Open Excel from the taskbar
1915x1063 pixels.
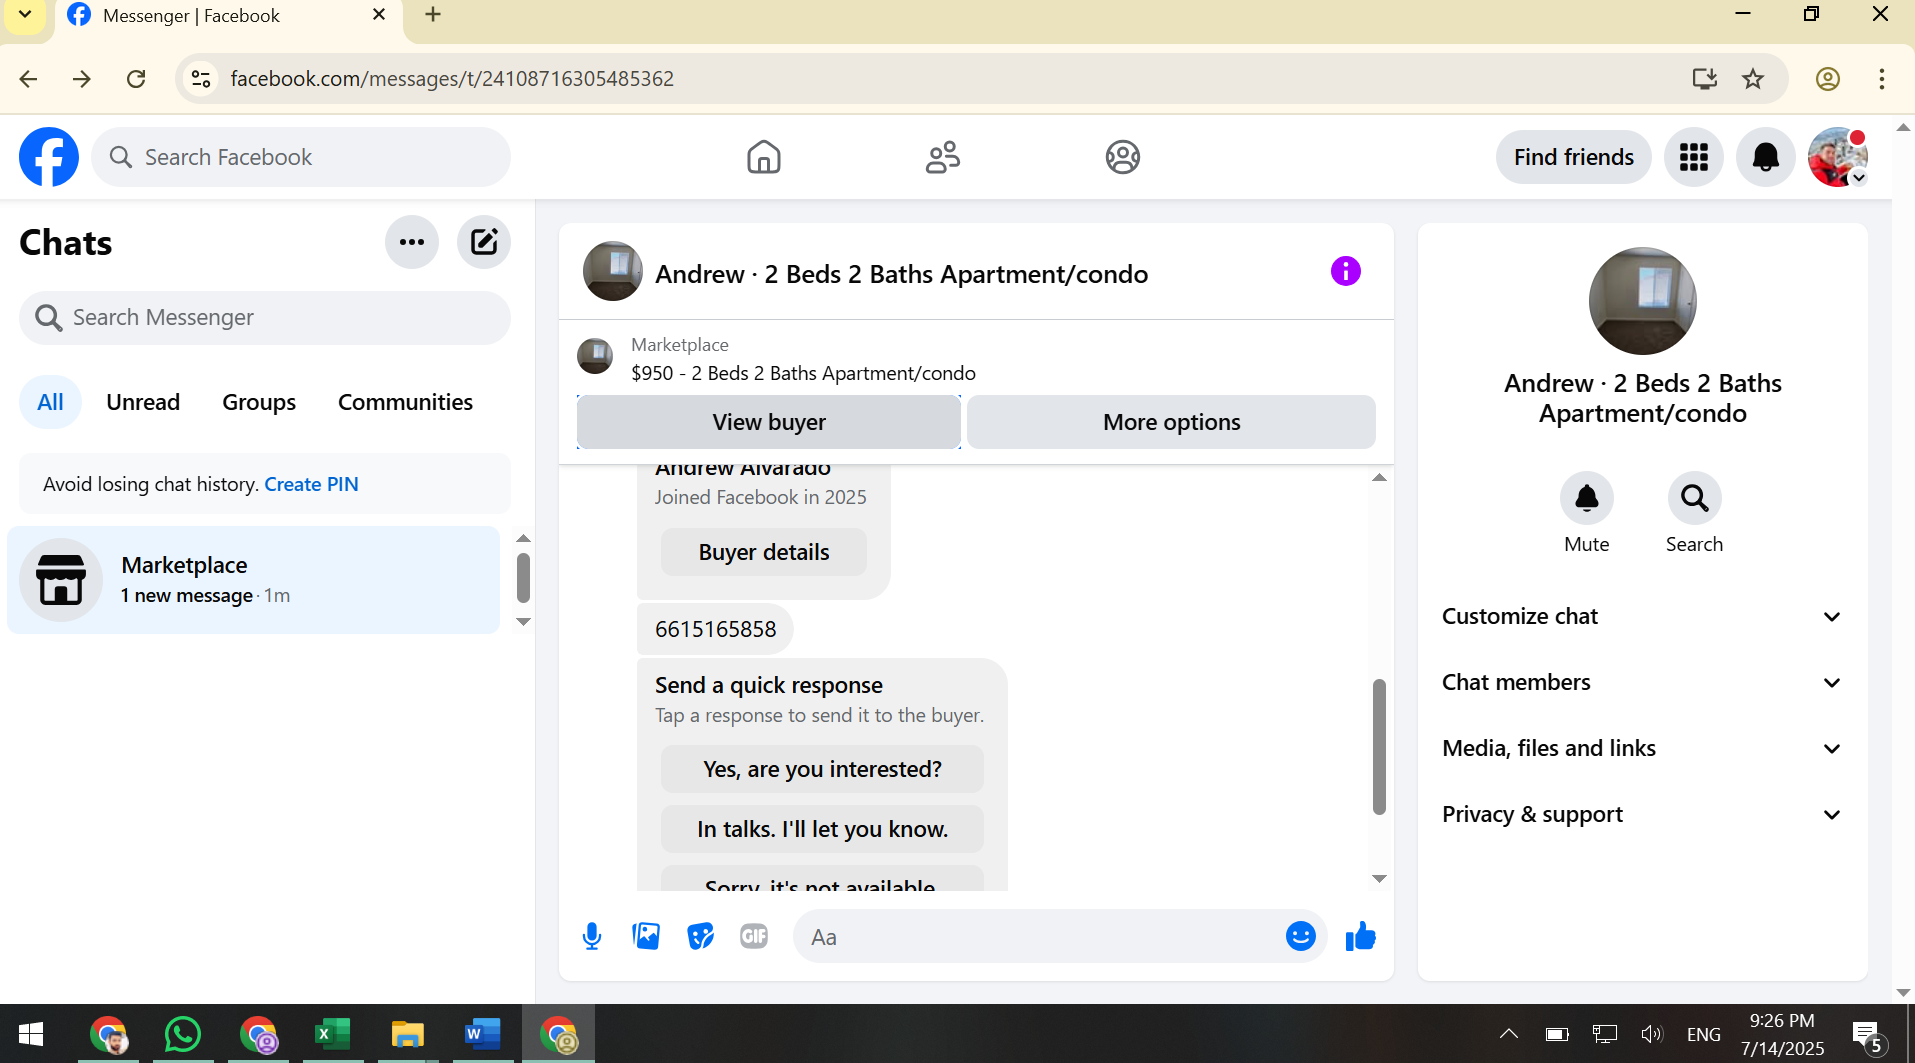[x=332, y=1034]
